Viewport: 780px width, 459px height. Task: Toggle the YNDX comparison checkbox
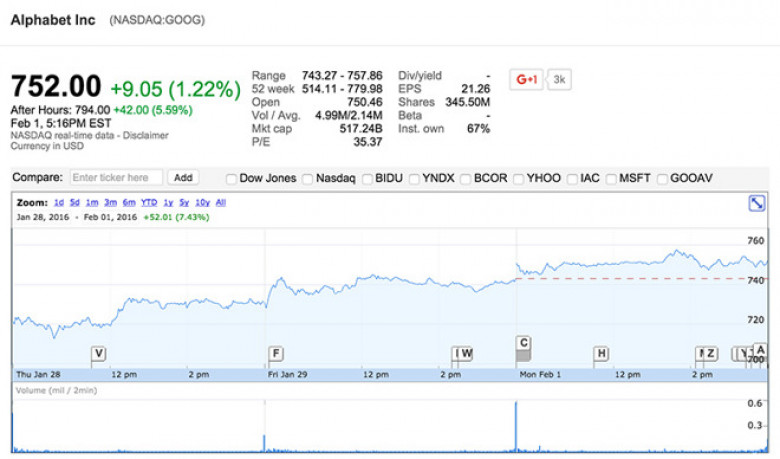pyautogui.click(x=414, y=179)
